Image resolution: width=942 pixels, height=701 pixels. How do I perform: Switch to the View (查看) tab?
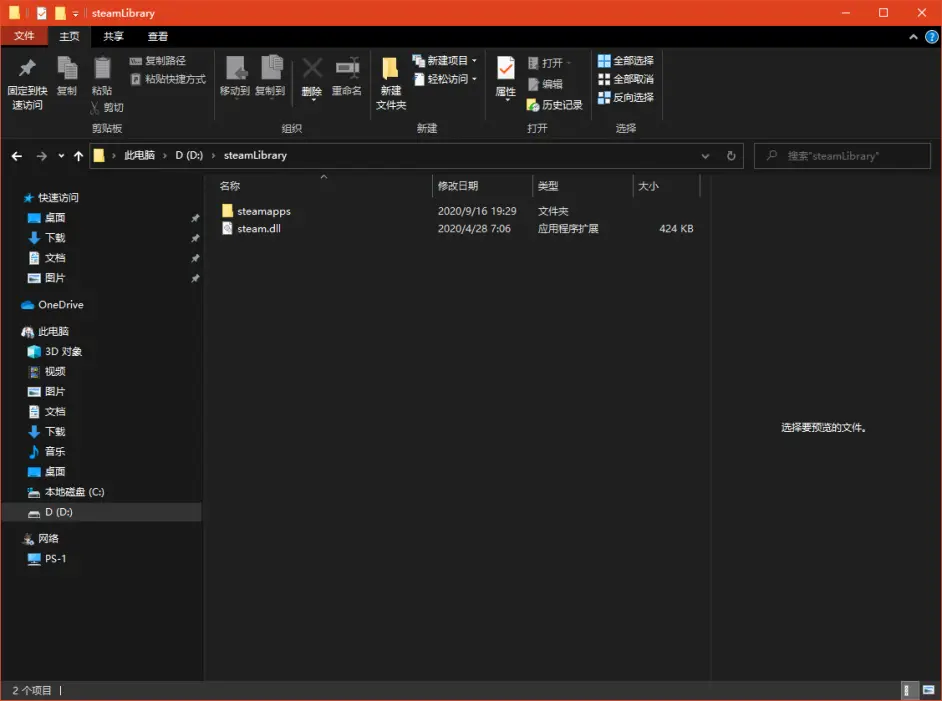[x=158, y=37]
